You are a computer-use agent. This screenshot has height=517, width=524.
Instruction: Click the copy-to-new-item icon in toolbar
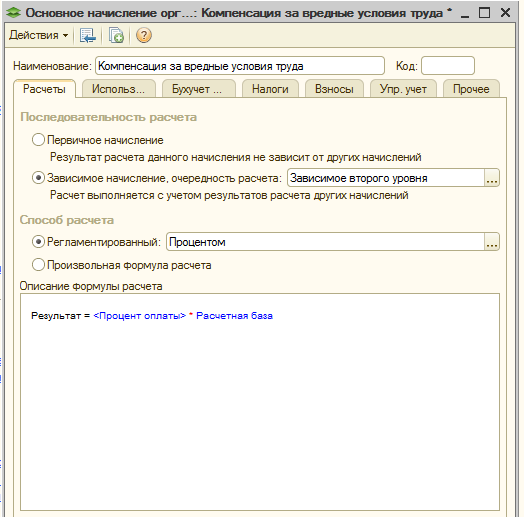116,35
